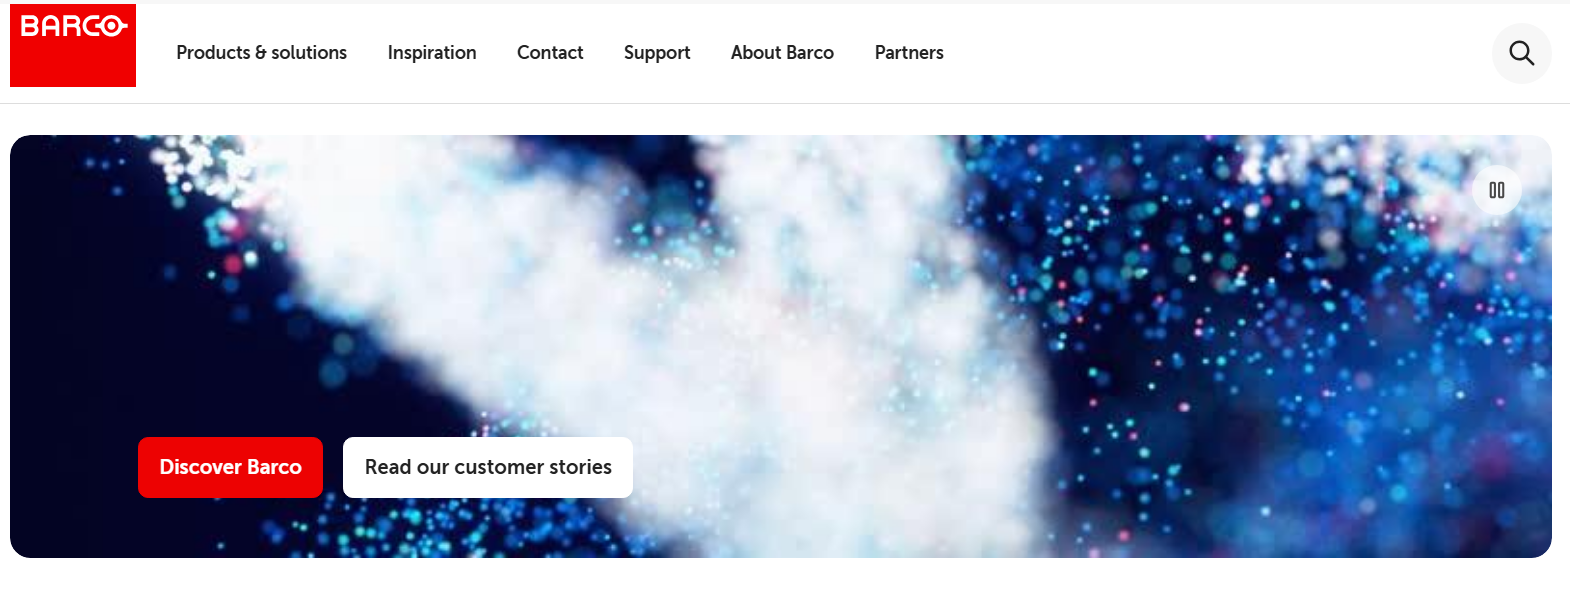Click the red Barco logo
This screenshot has width=1570, height=591.
click(x=73, y=45)
